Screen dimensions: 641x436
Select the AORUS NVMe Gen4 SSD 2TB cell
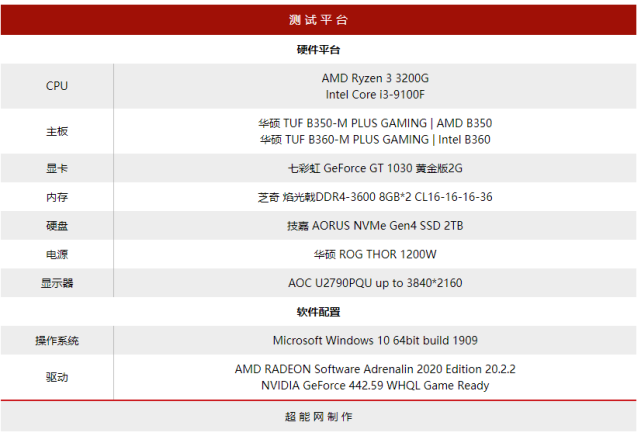tap(375, 226)
